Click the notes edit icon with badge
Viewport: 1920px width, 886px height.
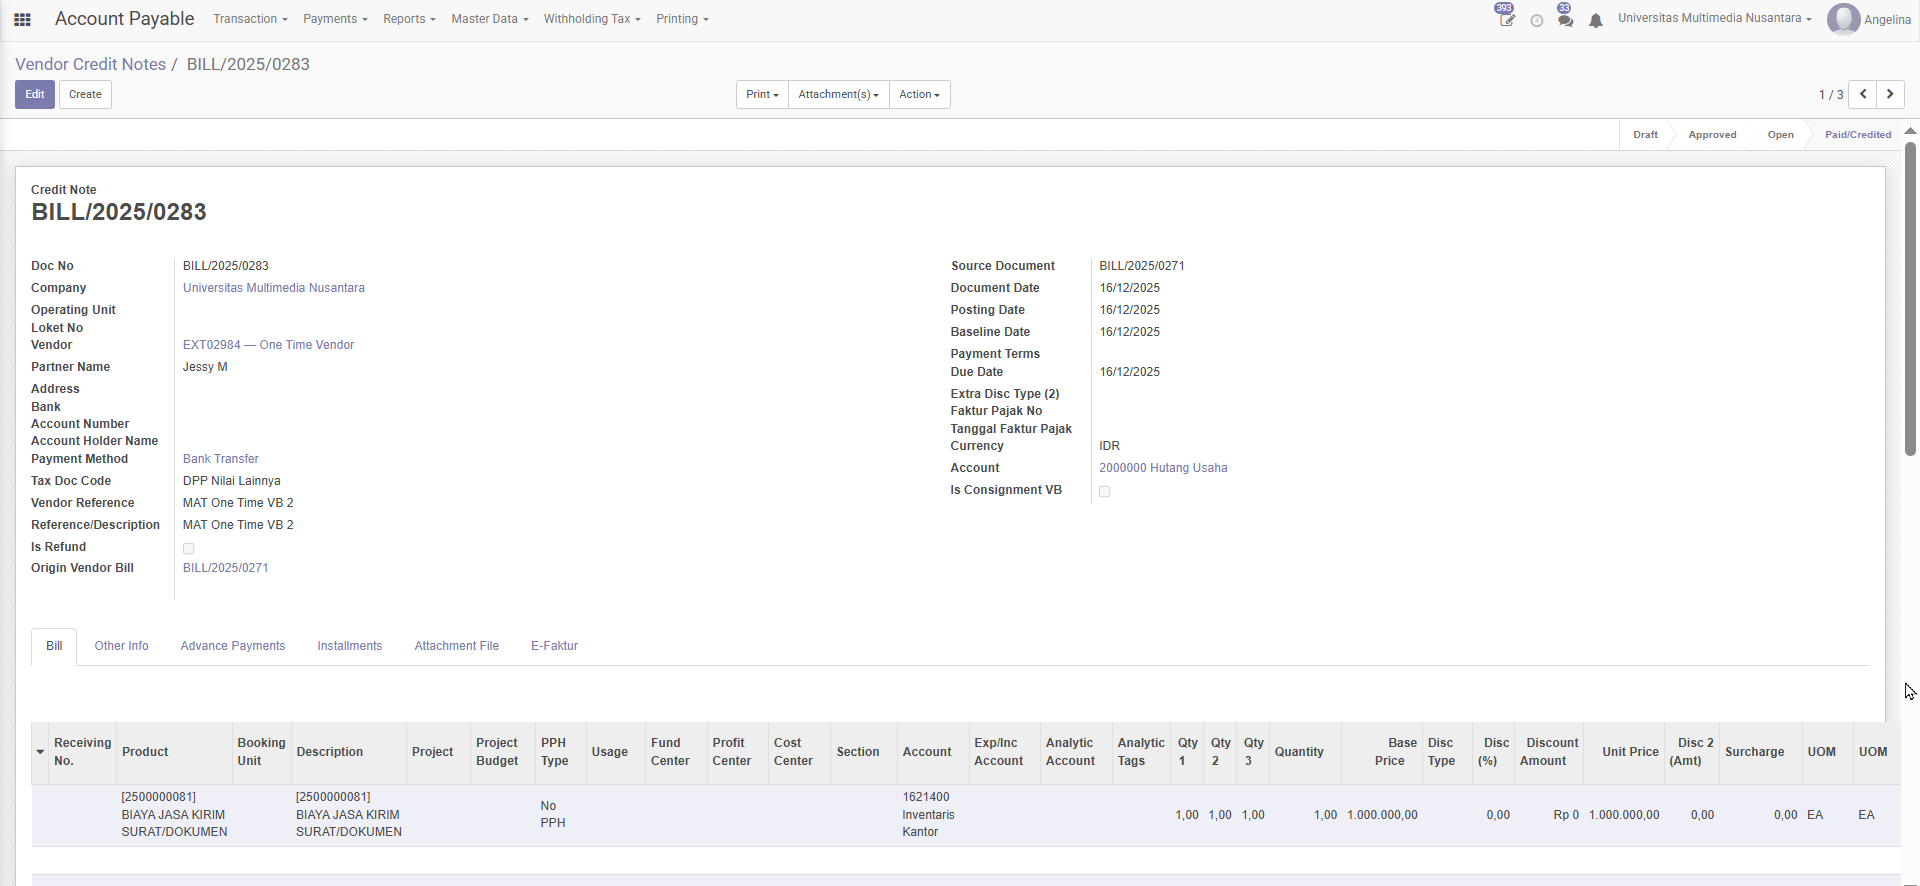click(1506, 19)
